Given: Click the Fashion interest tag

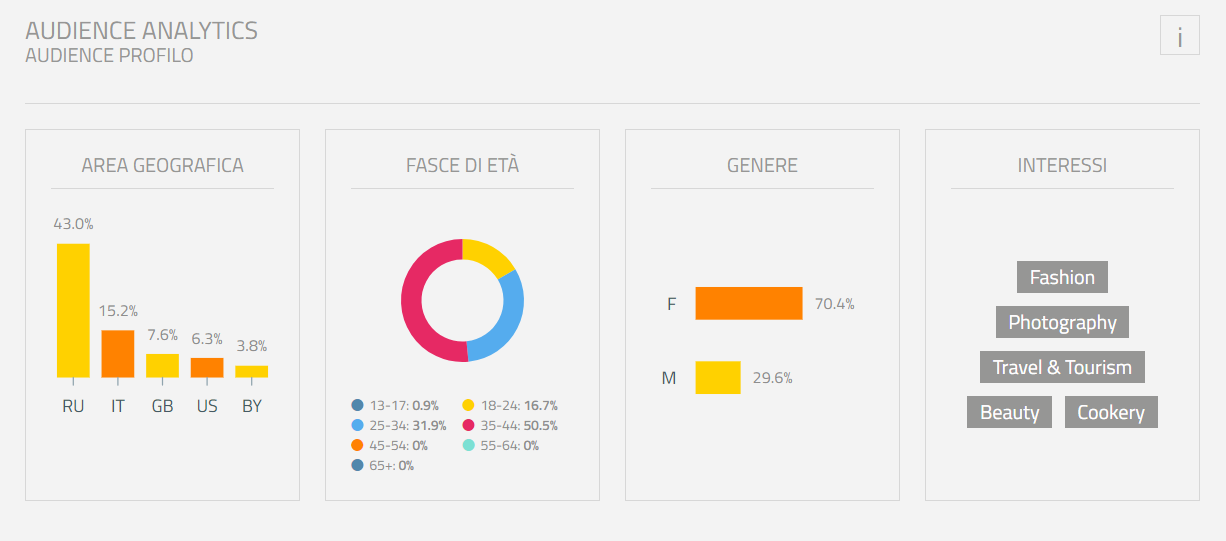Looking at the screenshot, I should [x=1062, y=278].
